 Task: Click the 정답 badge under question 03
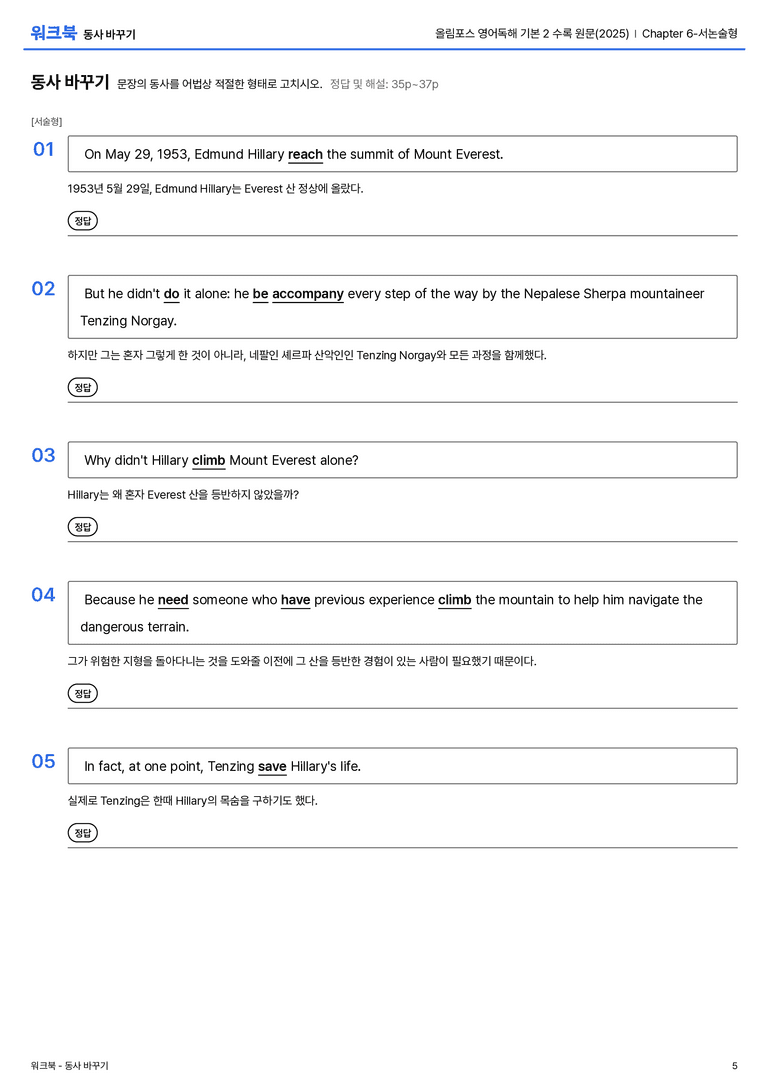point(82,526)
